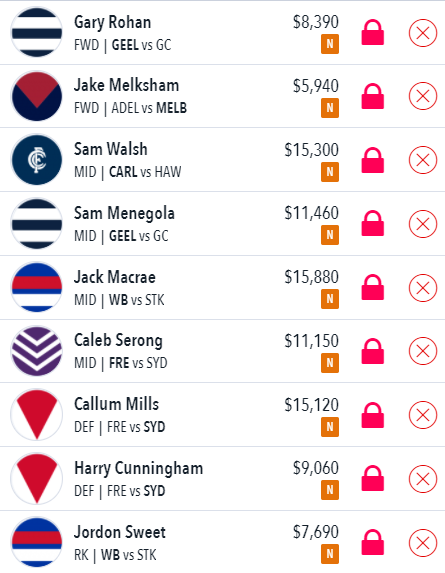This screenshot has width=445, height=573.
Task: Open Jake Melksham's player name link
Action: (126, 85)
